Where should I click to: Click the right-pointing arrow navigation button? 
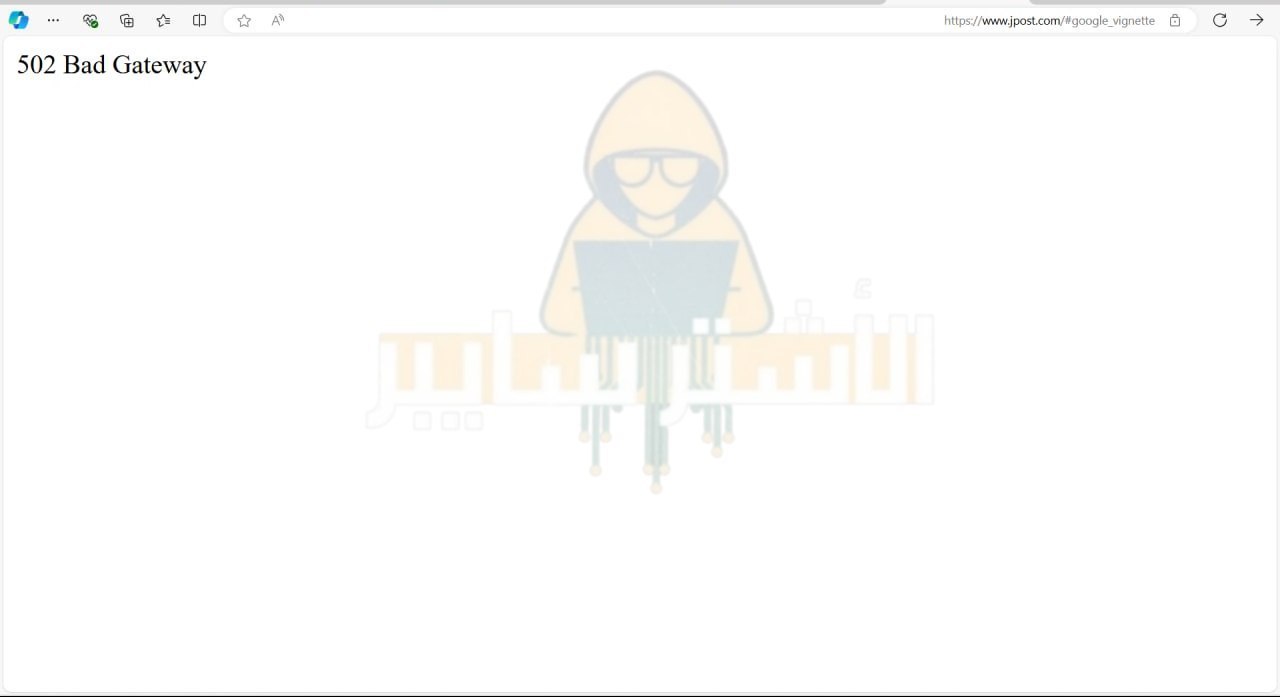[1256, 20]
